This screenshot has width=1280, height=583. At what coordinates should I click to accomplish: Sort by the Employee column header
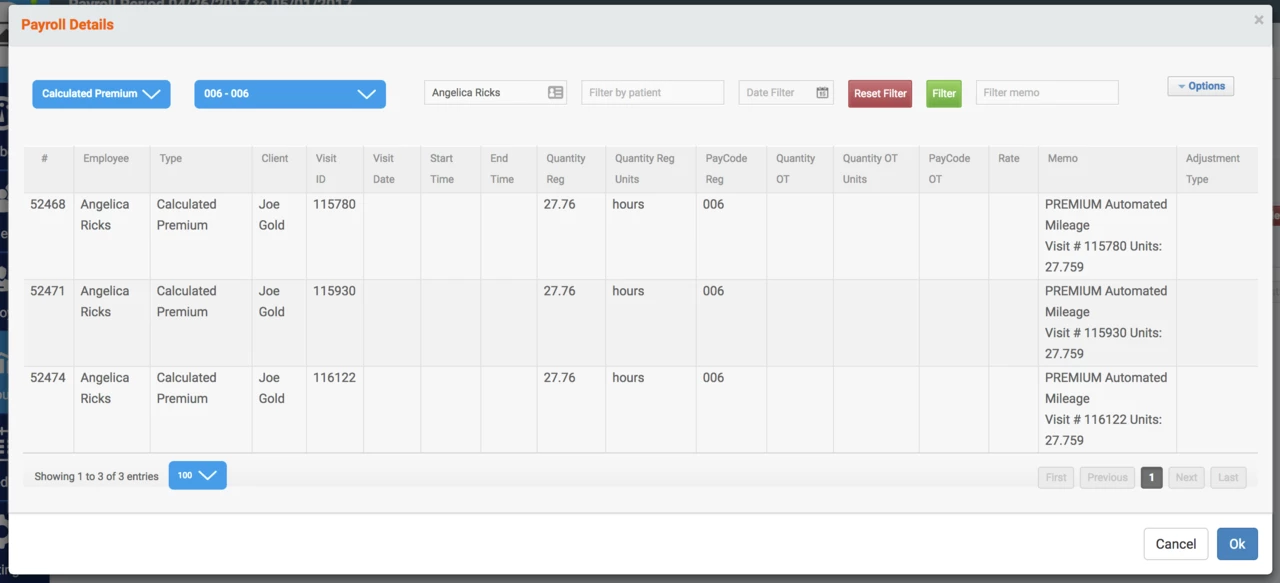pyautogui.click(x=106, y=159)
